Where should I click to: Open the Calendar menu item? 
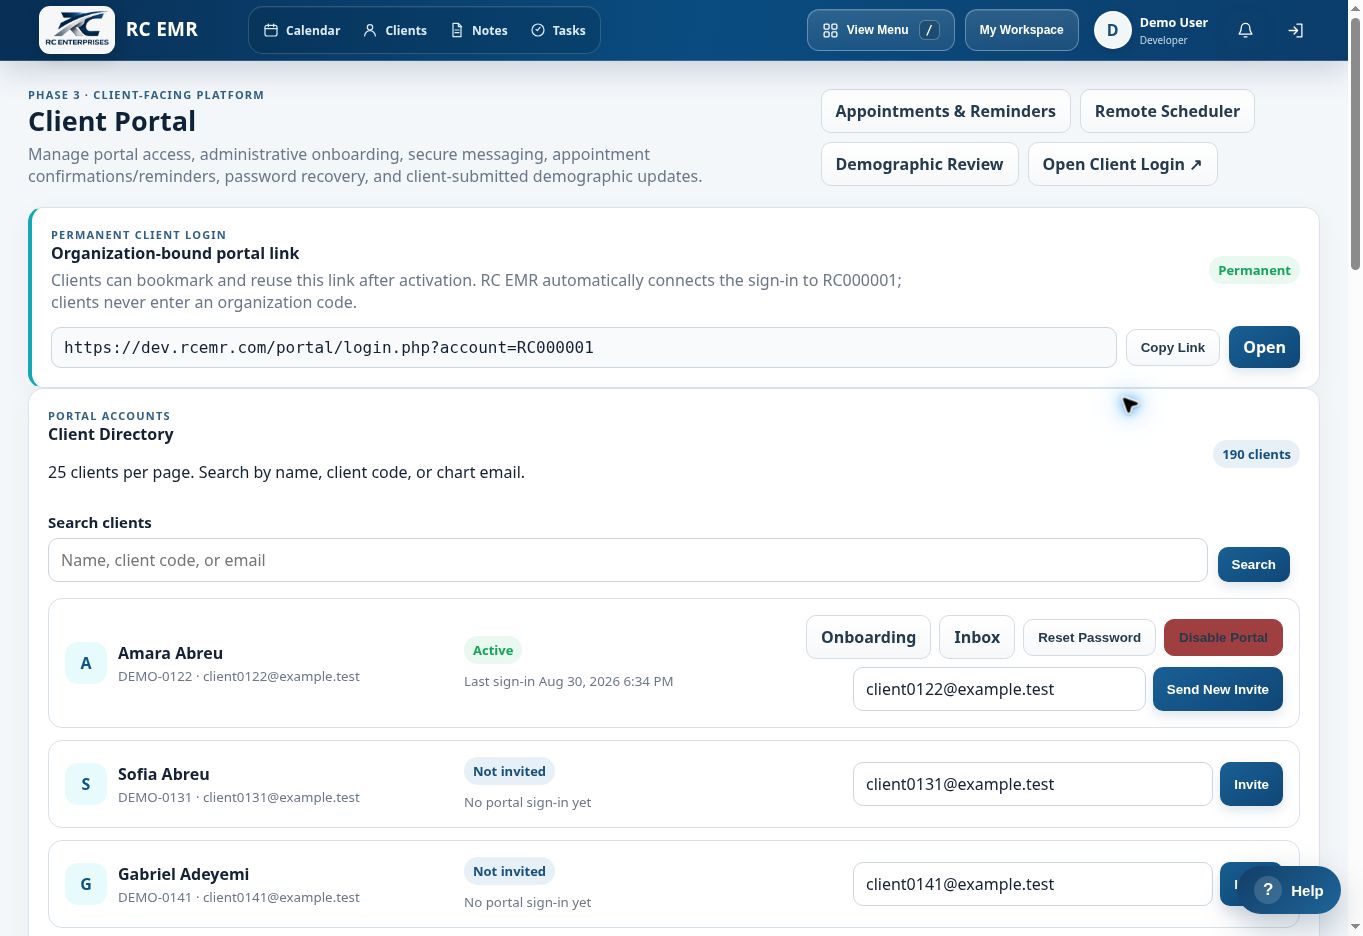coord(302,30)
